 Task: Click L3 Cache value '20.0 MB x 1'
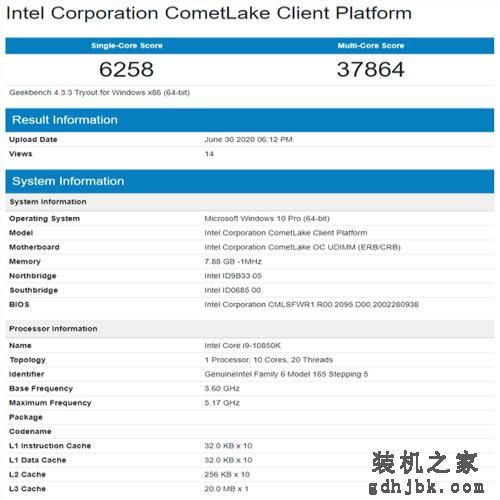[x=226, y=489]
